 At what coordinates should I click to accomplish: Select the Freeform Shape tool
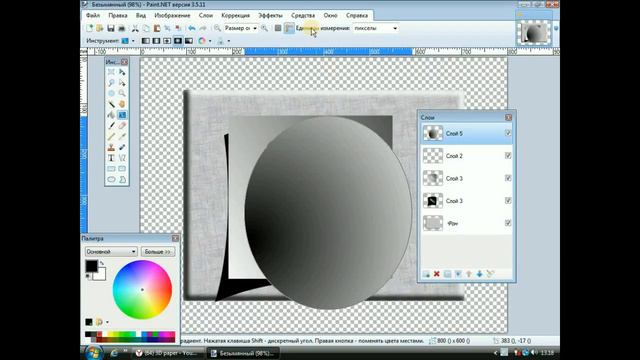tap(122, 179)
